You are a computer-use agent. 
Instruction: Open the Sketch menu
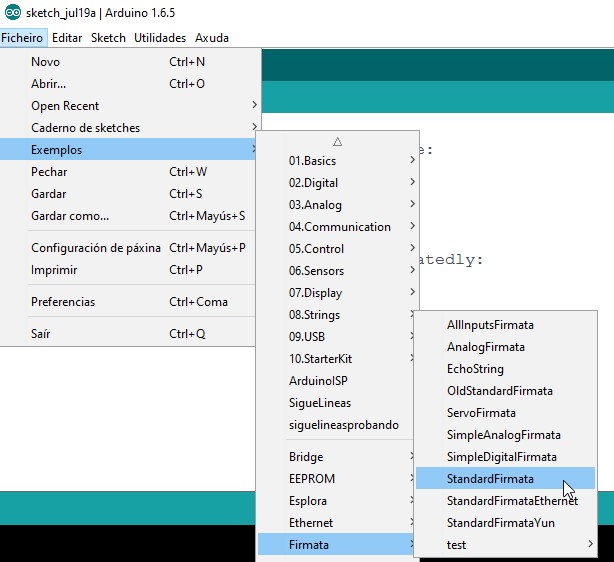tap(108, 38)
